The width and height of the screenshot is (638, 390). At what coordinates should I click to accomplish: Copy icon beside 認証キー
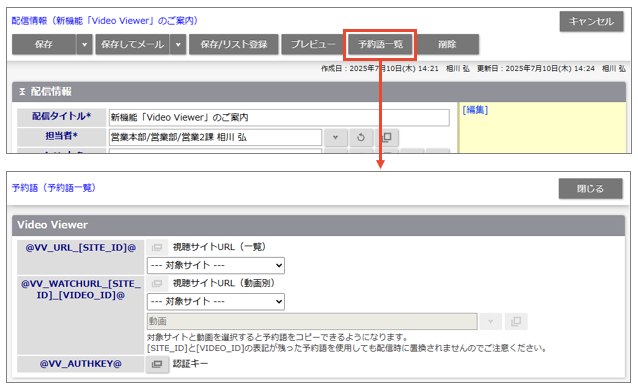[157, 364]
